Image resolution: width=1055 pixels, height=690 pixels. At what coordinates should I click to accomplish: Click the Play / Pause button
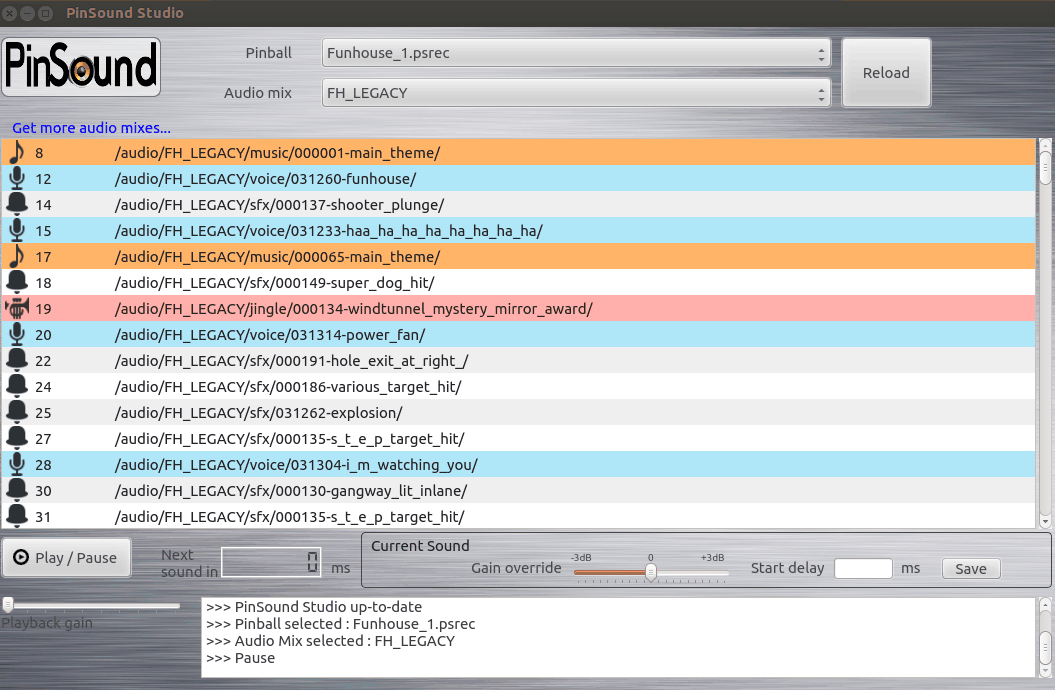tap(66, 558)
